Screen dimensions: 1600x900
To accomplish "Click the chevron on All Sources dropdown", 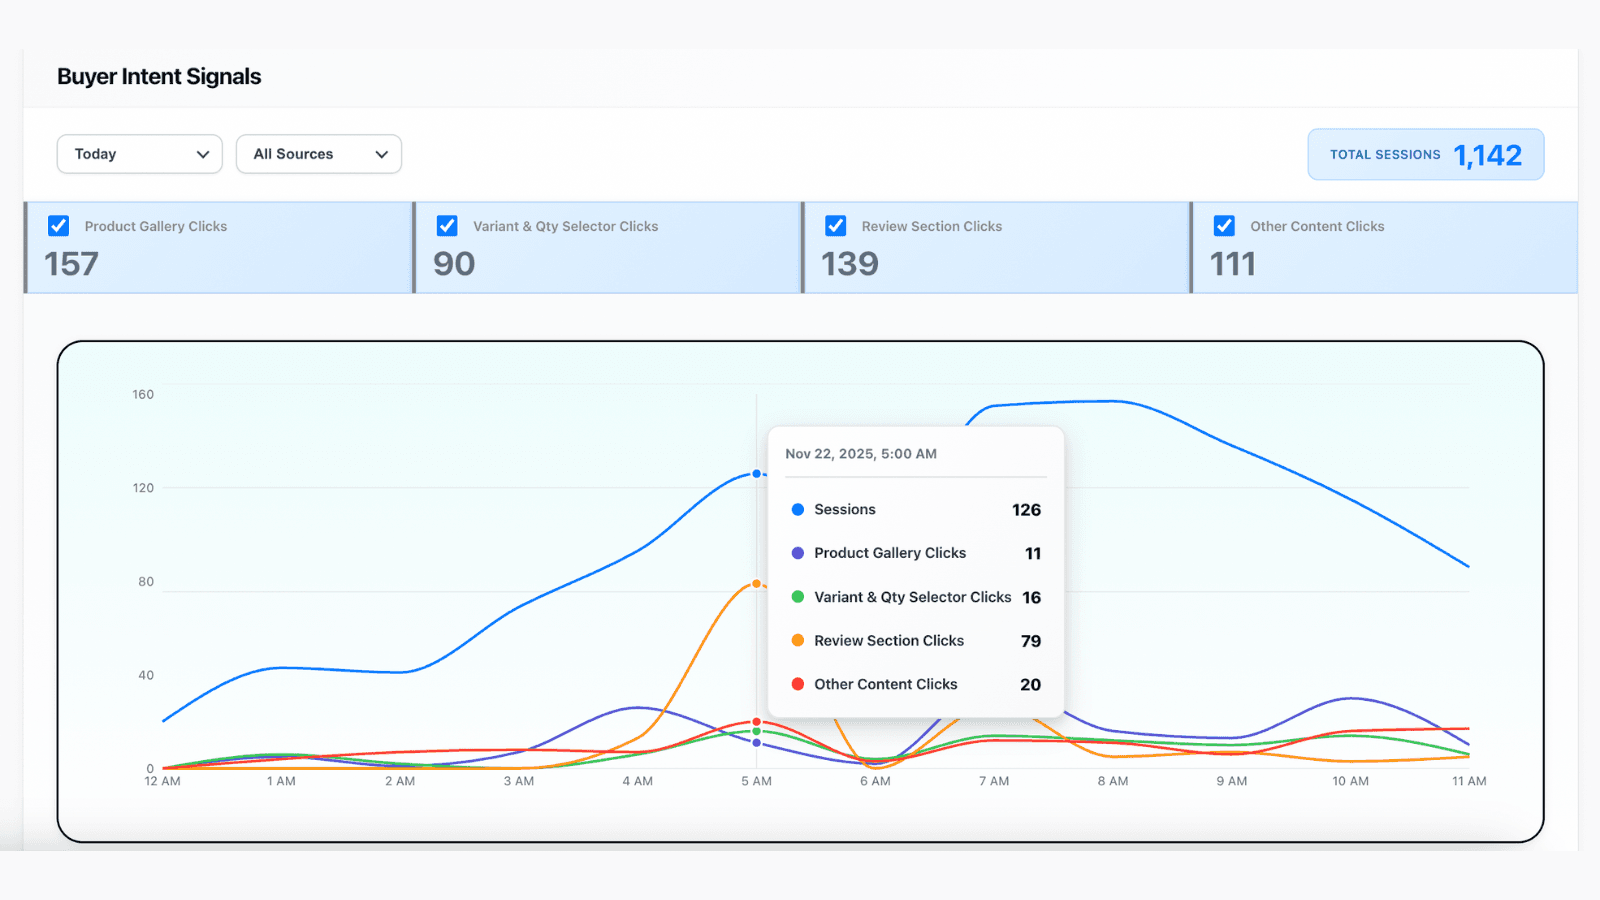I will (x=381, y=154).
